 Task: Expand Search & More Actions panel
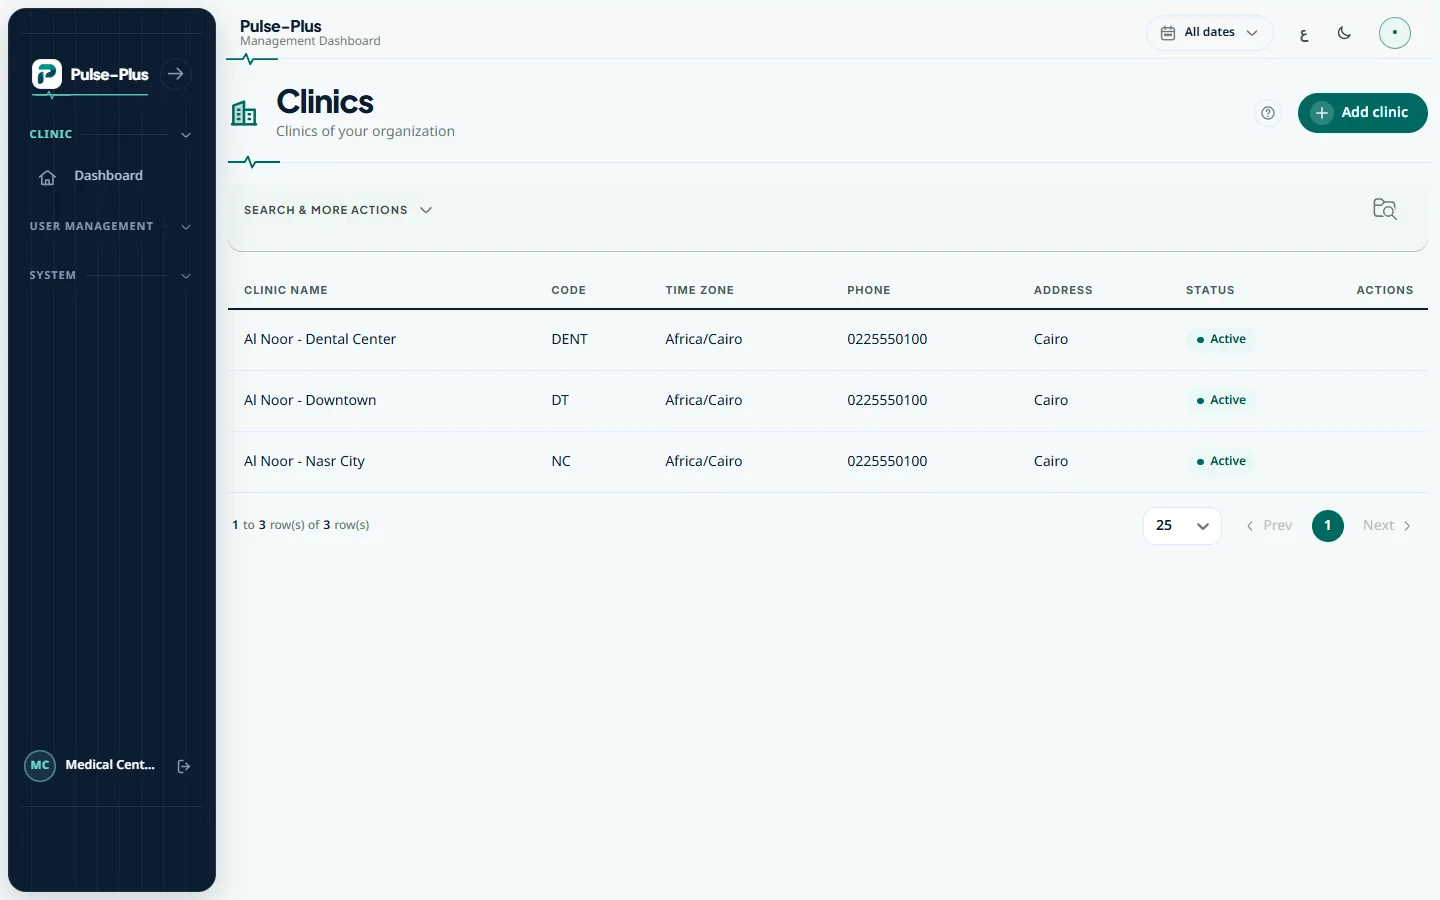tap(338, 210)
